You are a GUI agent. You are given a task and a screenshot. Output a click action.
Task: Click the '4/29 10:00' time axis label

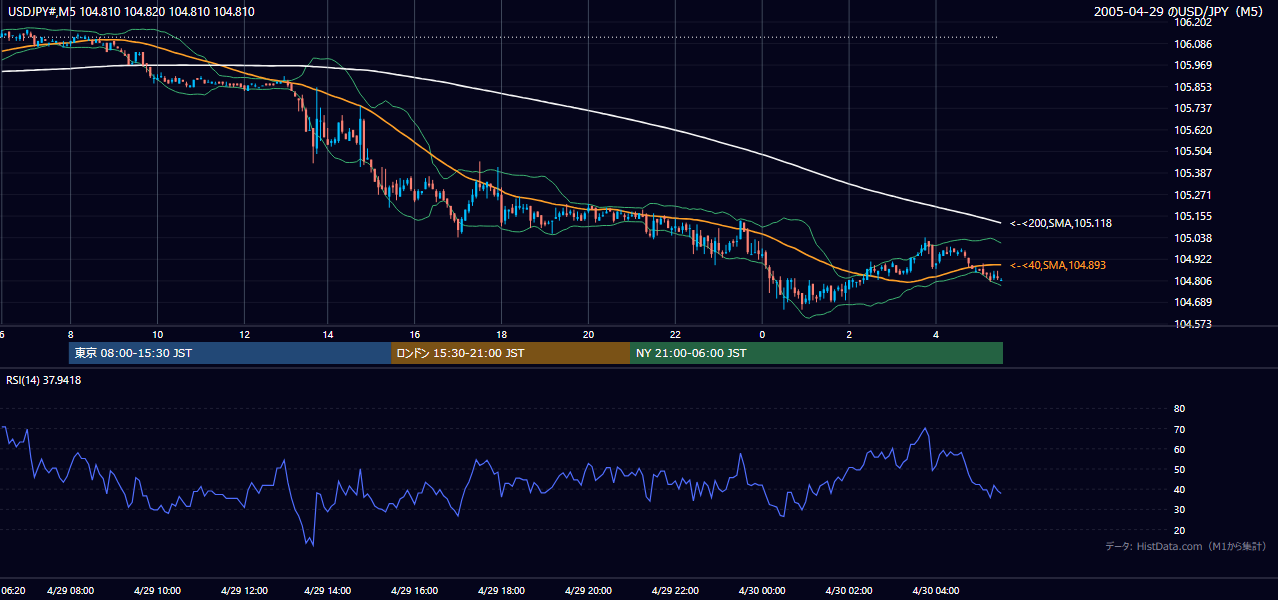(156, 591)
